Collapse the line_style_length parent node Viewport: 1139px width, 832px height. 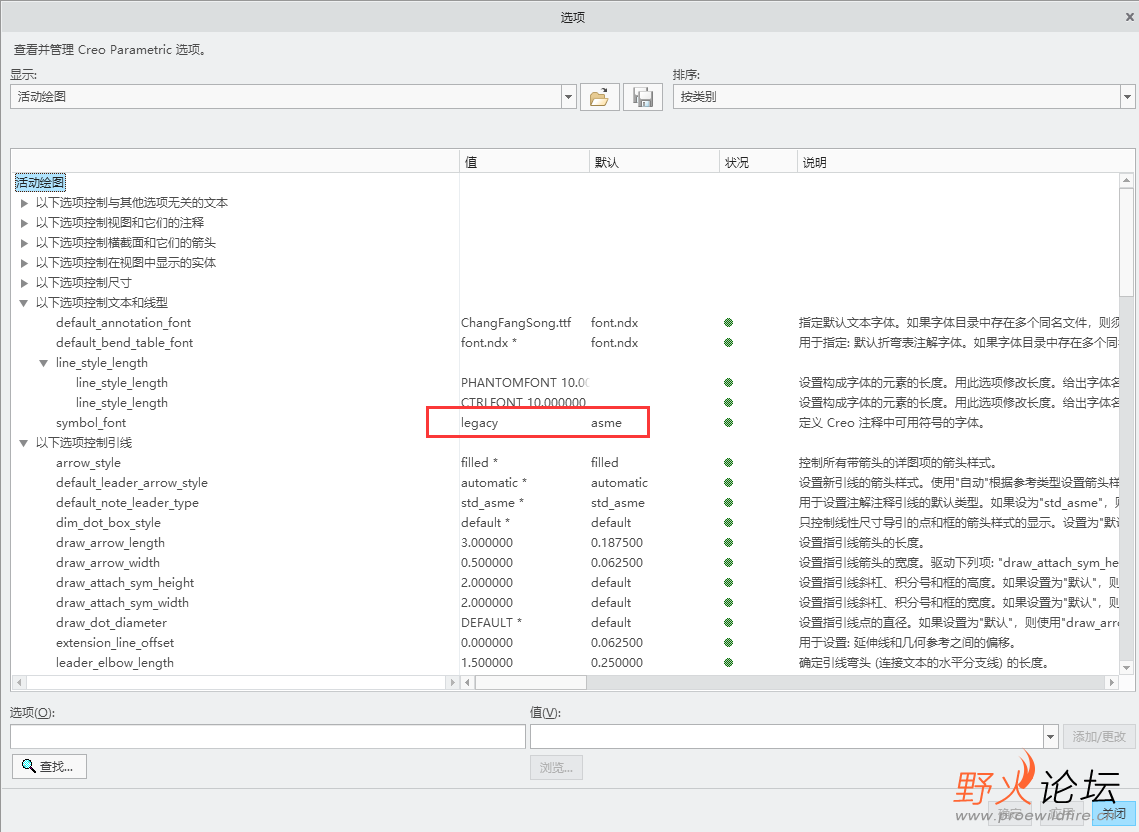pos(44,363)
